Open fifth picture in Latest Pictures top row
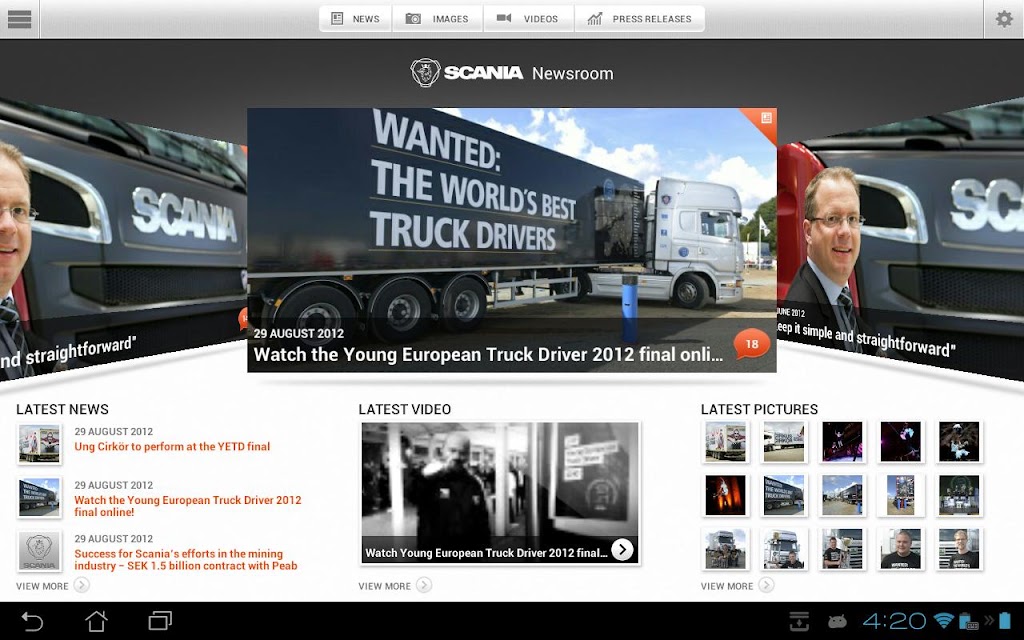 [959, 442]
